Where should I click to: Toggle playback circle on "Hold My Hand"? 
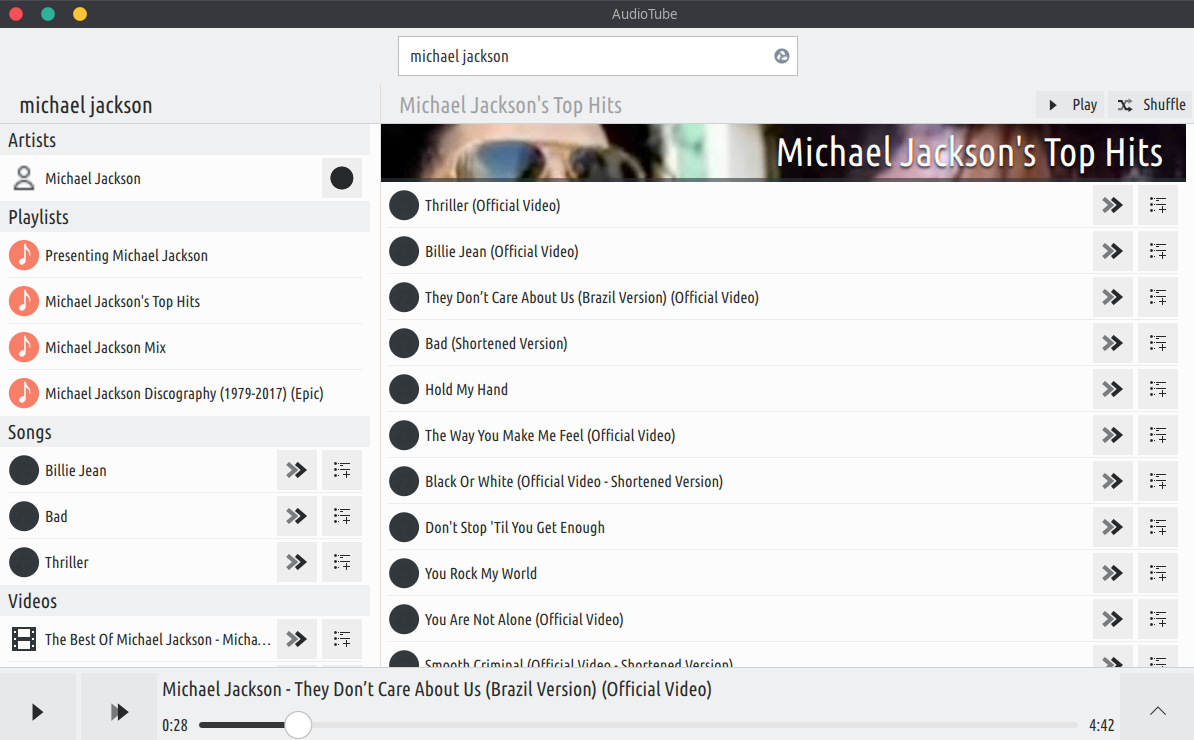tap(404, 389)
